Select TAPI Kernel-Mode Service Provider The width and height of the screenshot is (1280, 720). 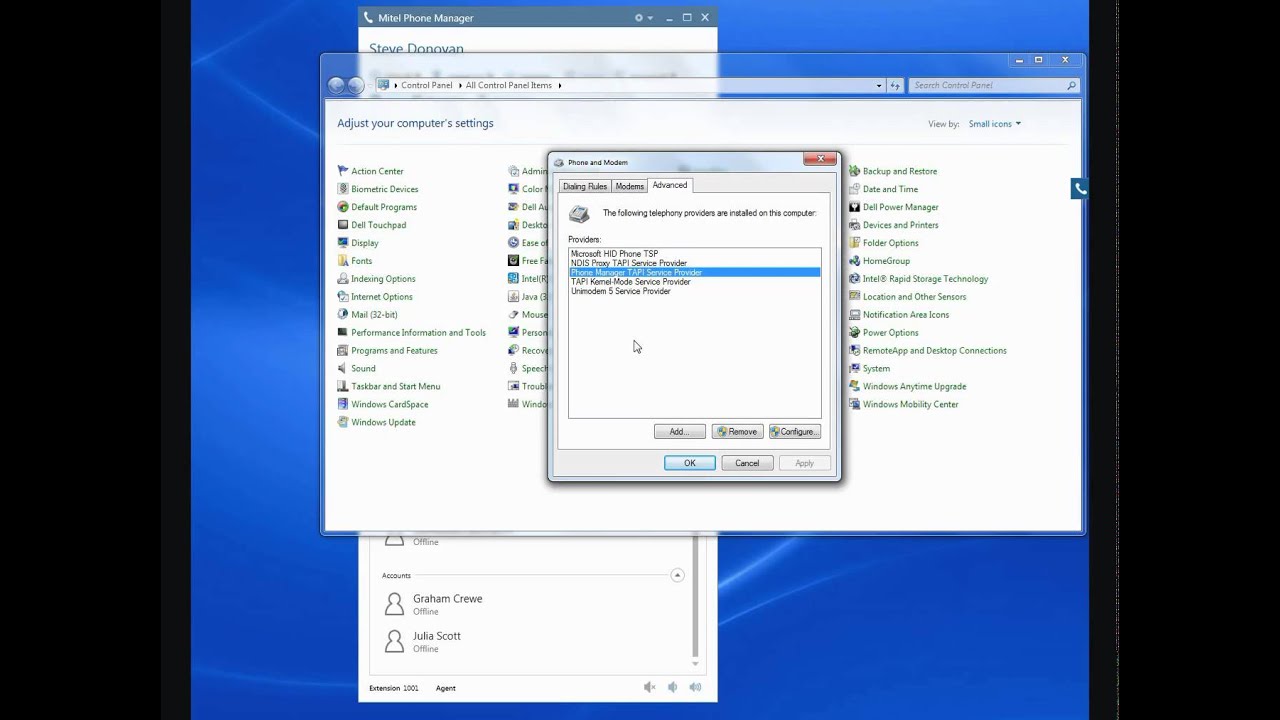(x=695, y=282)
